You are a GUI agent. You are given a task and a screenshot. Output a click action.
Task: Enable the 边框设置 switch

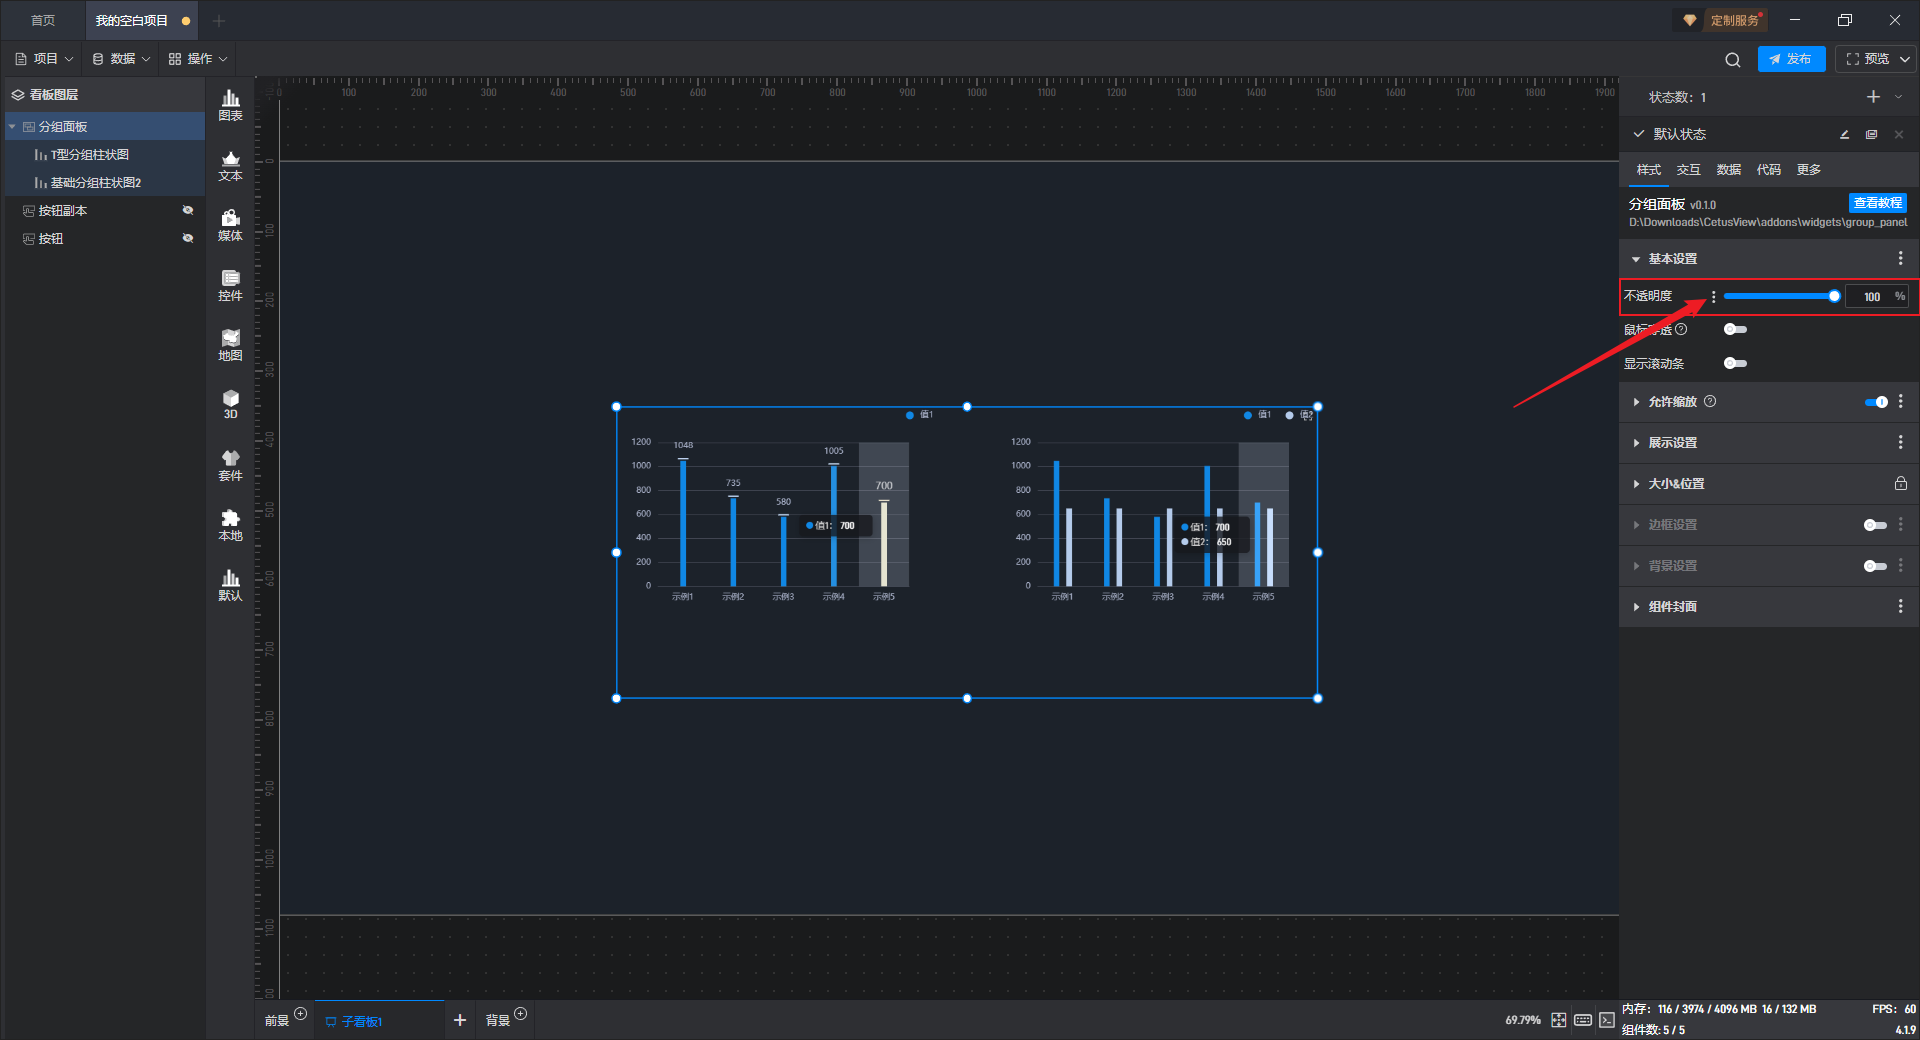(1874, 525)
